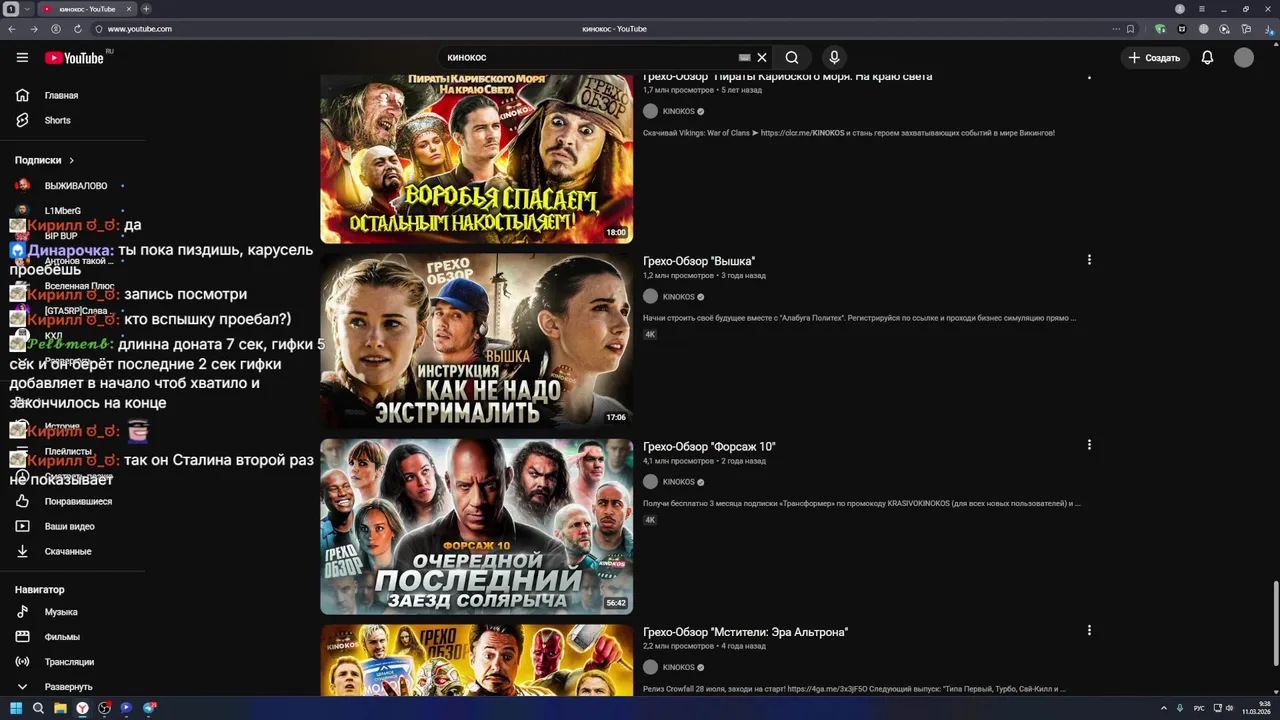
Task: Open more options for the Вышка video
Action: tap(1089, 260)
